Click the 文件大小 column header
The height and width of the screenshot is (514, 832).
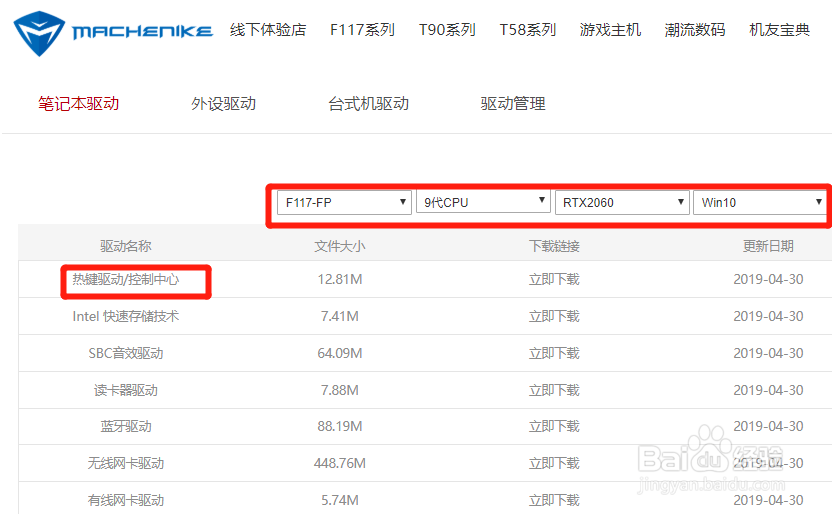(340, 246)
